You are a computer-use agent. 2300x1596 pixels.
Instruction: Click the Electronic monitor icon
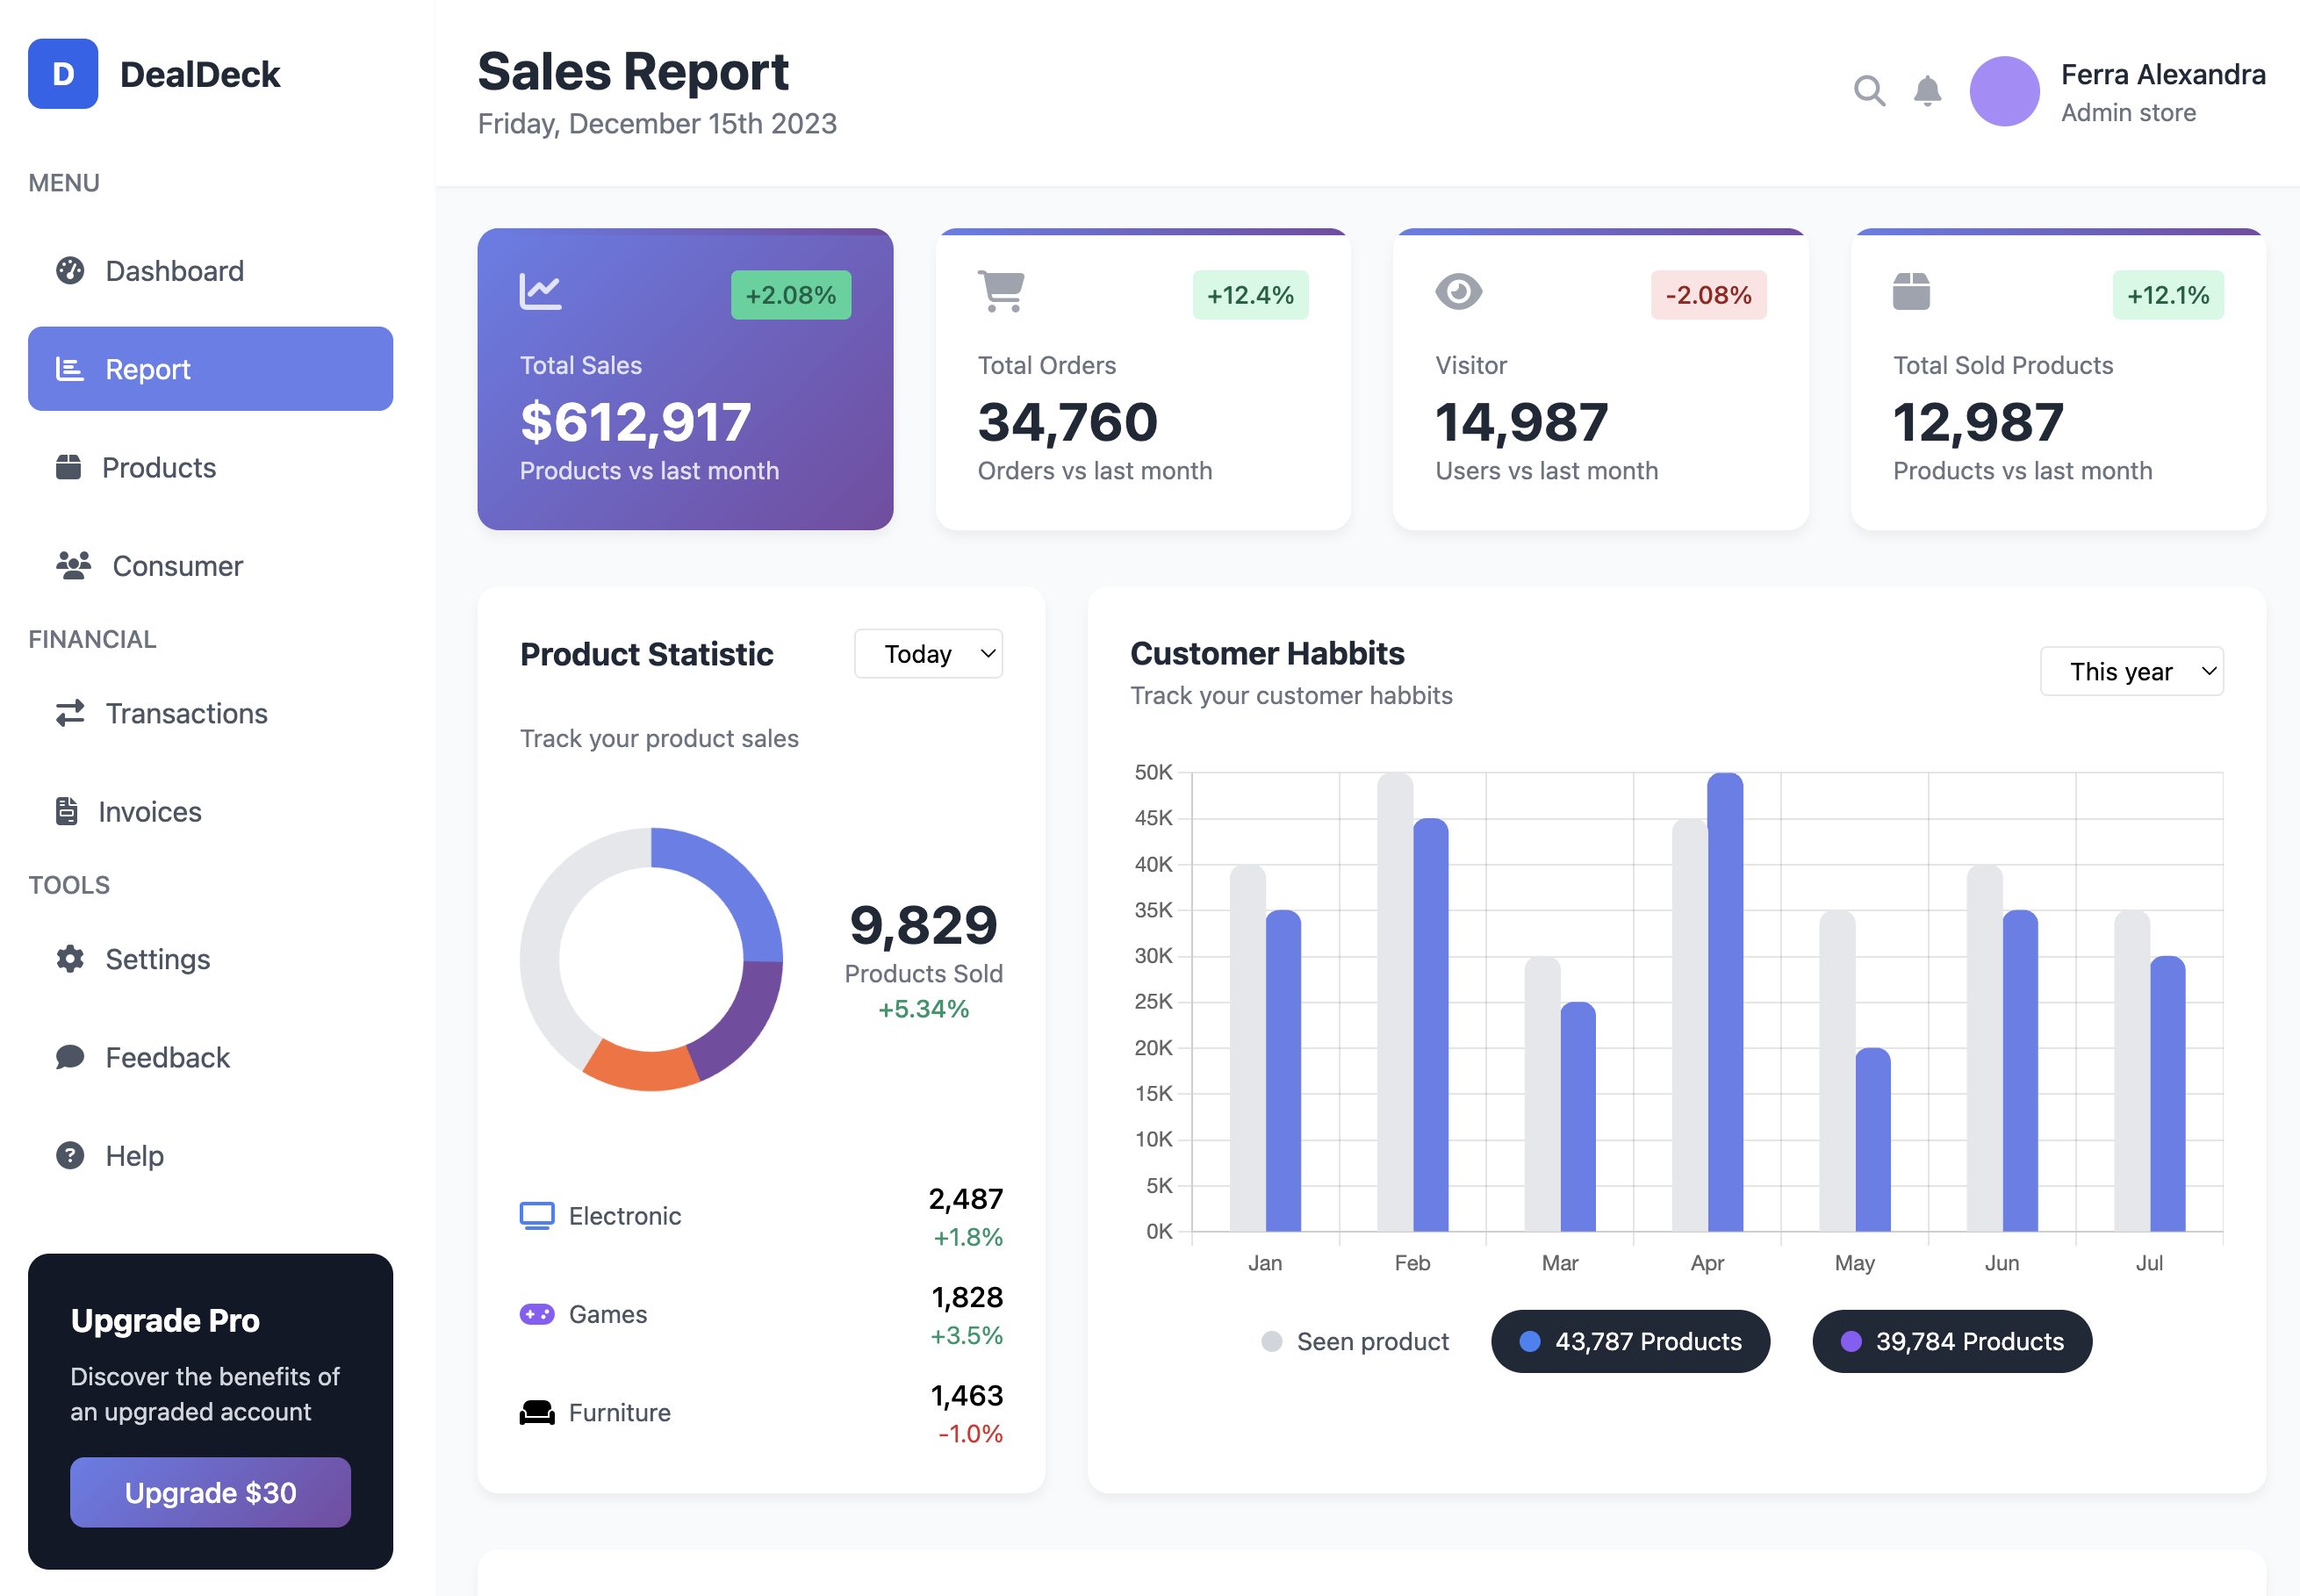[537, 1216]
